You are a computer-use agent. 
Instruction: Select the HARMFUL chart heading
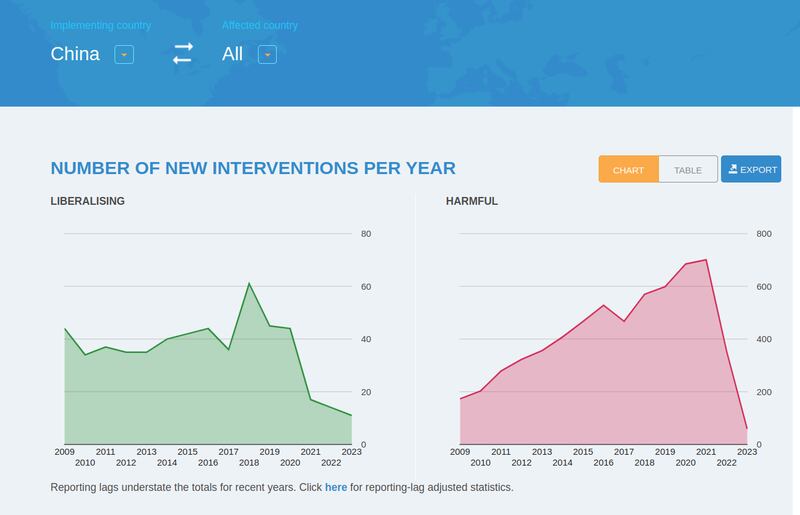(471, 201)
